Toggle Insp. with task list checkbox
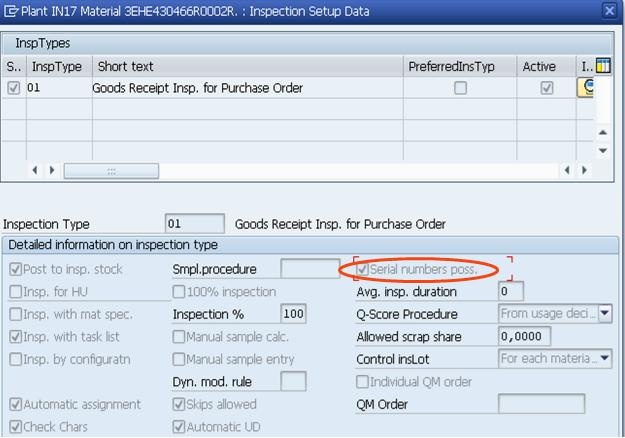 click(15, 337)
